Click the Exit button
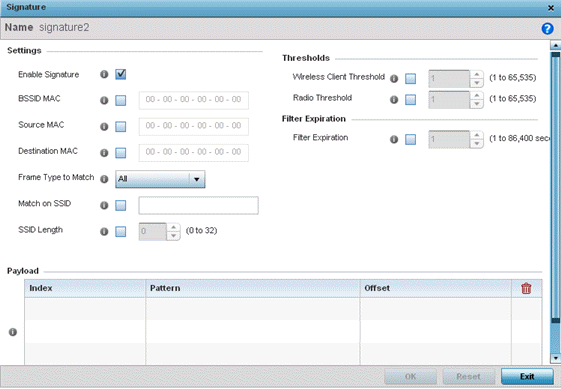The width and height of the screenshot is (561, 389). 527,376
